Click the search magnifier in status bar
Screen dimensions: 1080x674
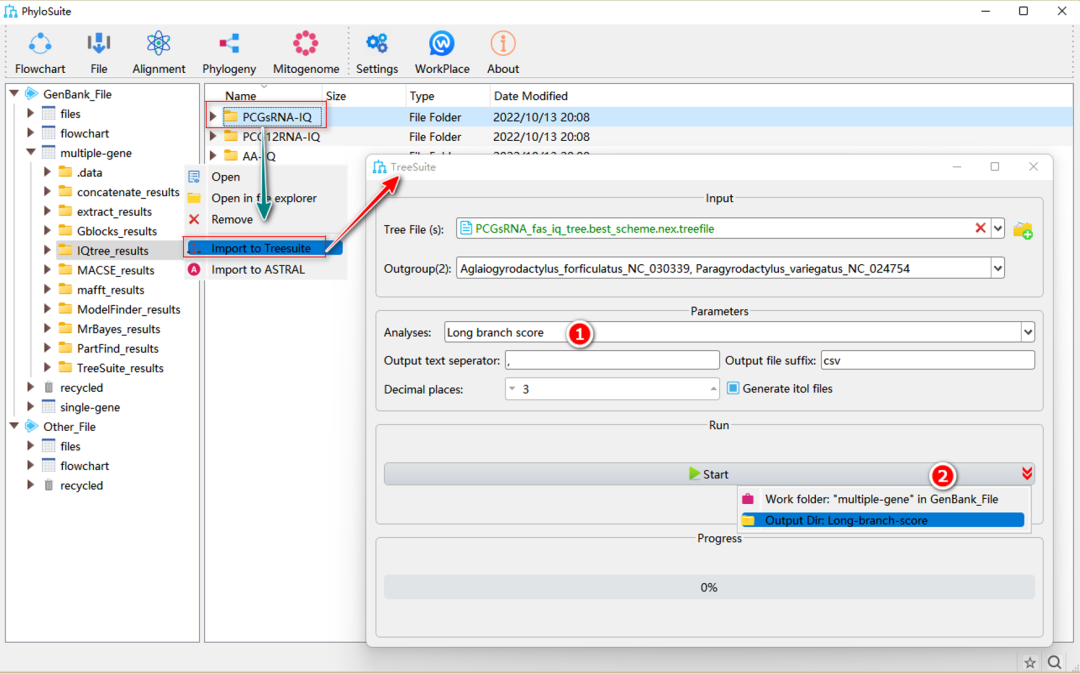1055,662
